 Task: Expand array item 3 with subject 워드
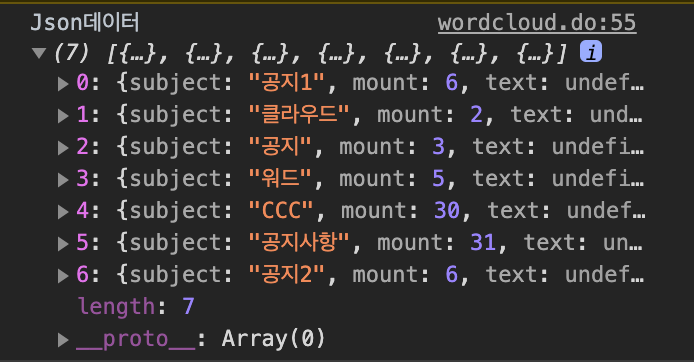coord(63,180)
